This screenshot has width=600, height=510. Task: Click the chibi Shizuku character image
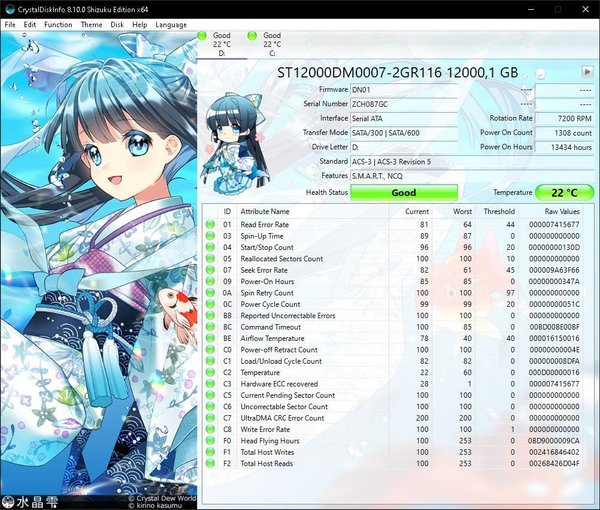click(x=235, y=143)
